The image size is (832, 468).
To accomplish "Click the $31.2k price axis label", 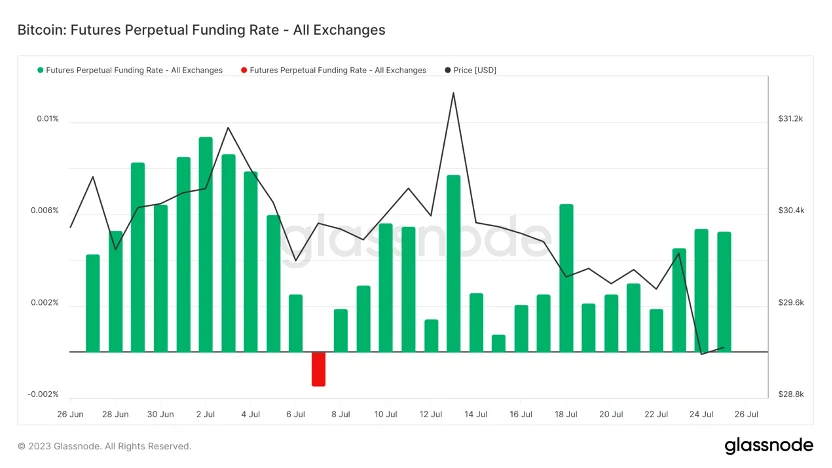I will tap(790, 119).
